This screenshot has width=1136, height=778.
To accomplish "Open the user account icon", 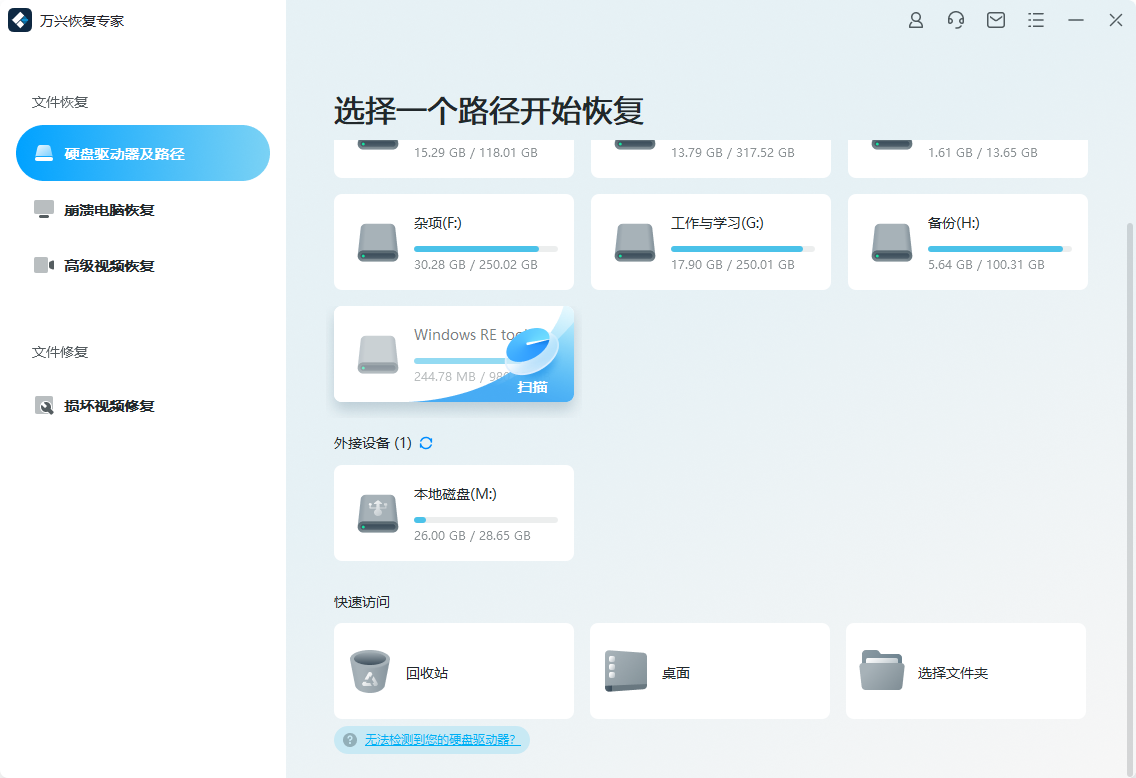I will (x=915, y=20).
